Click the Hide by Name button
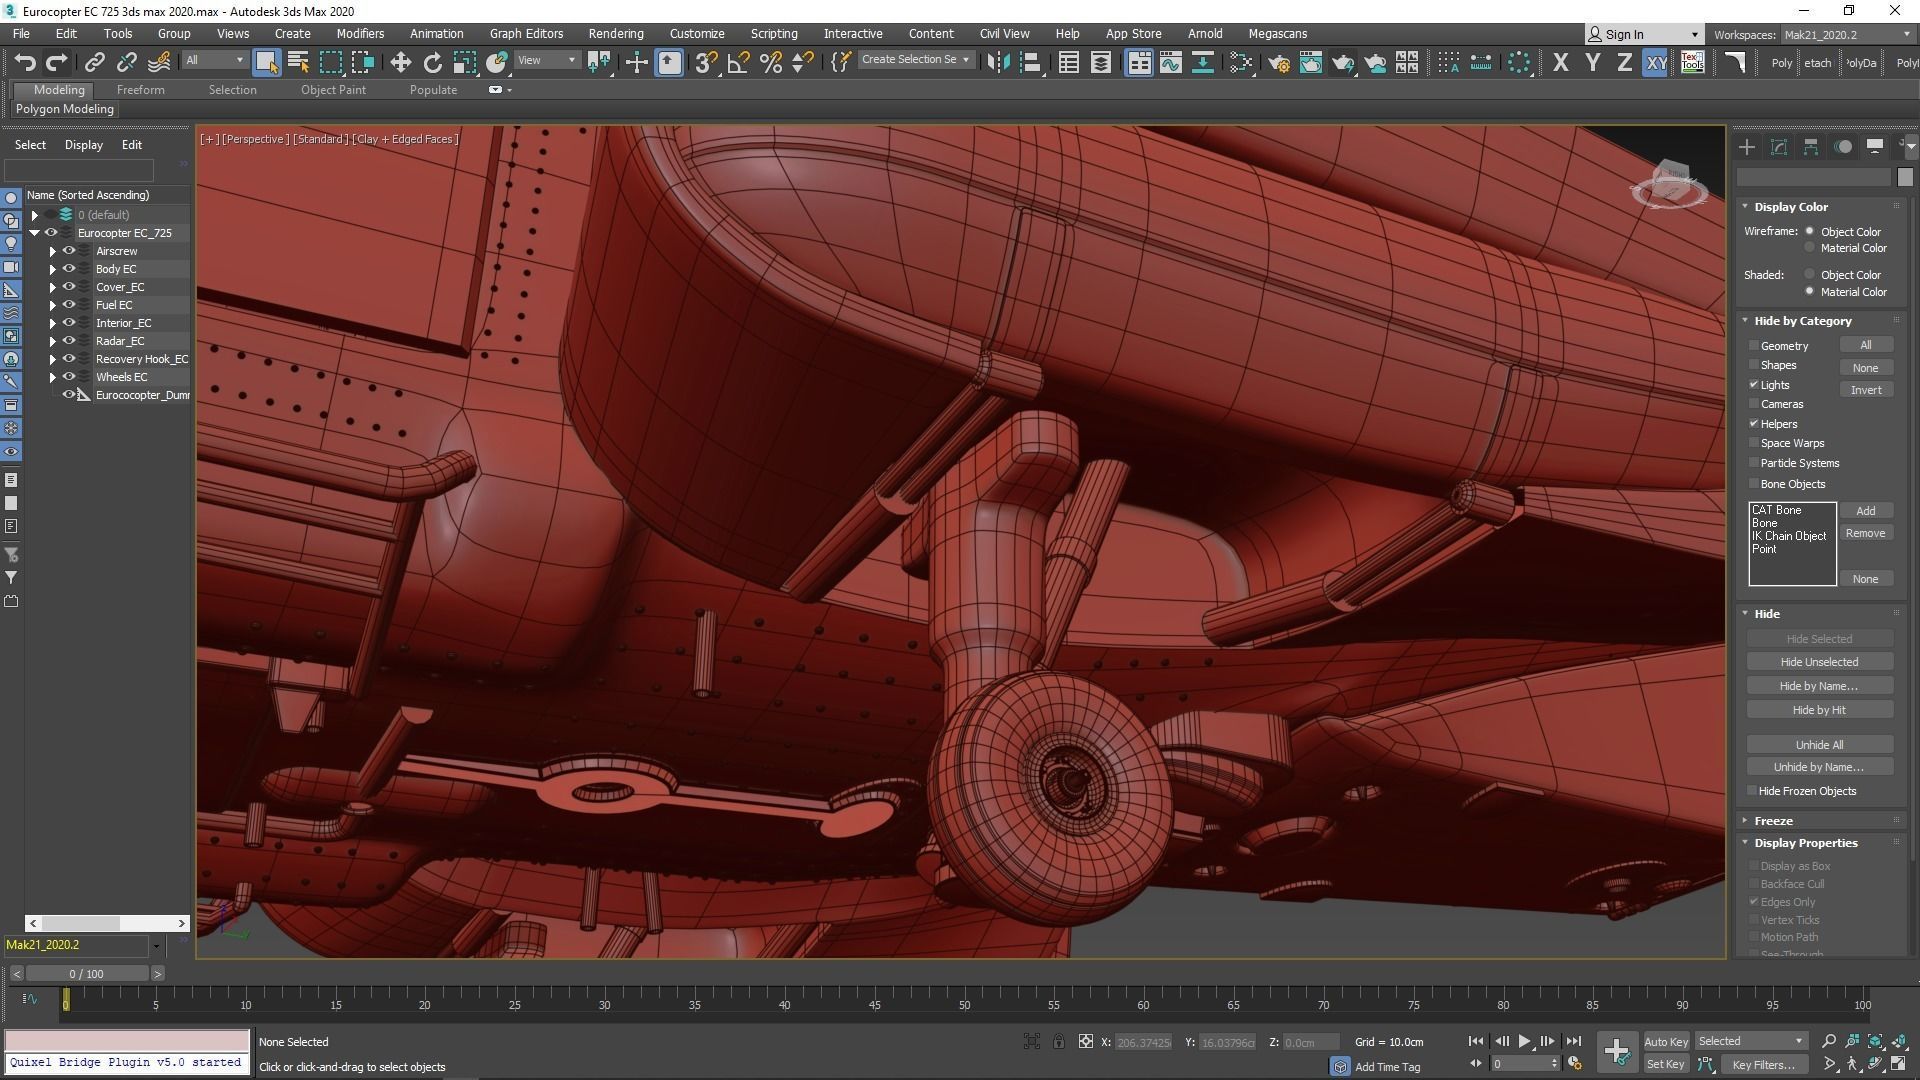1920x1080 pixels. (x=1818, y=686)
